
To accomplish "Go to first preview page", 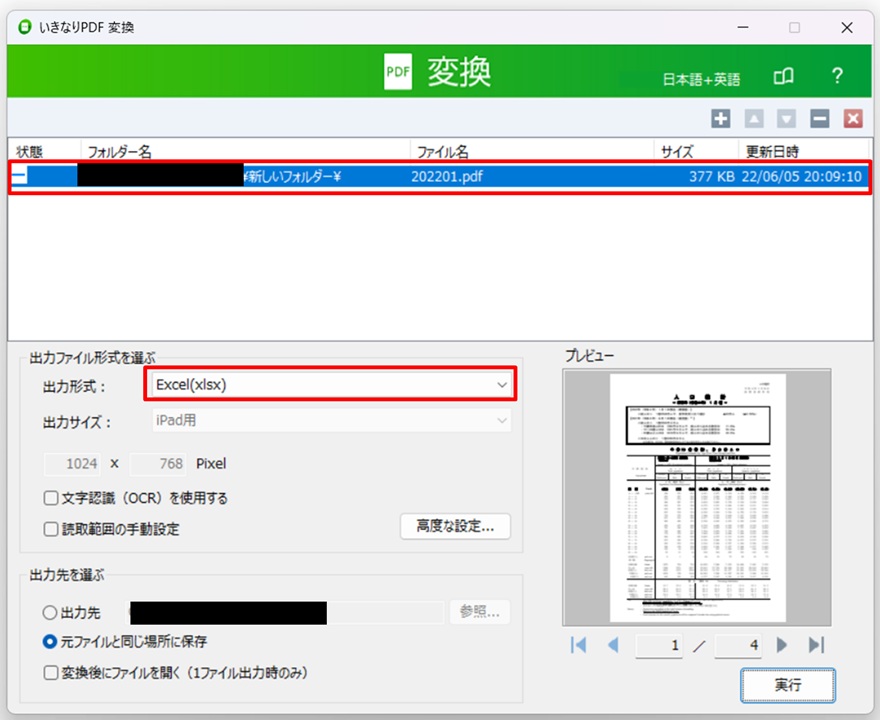I will [578, 645].
